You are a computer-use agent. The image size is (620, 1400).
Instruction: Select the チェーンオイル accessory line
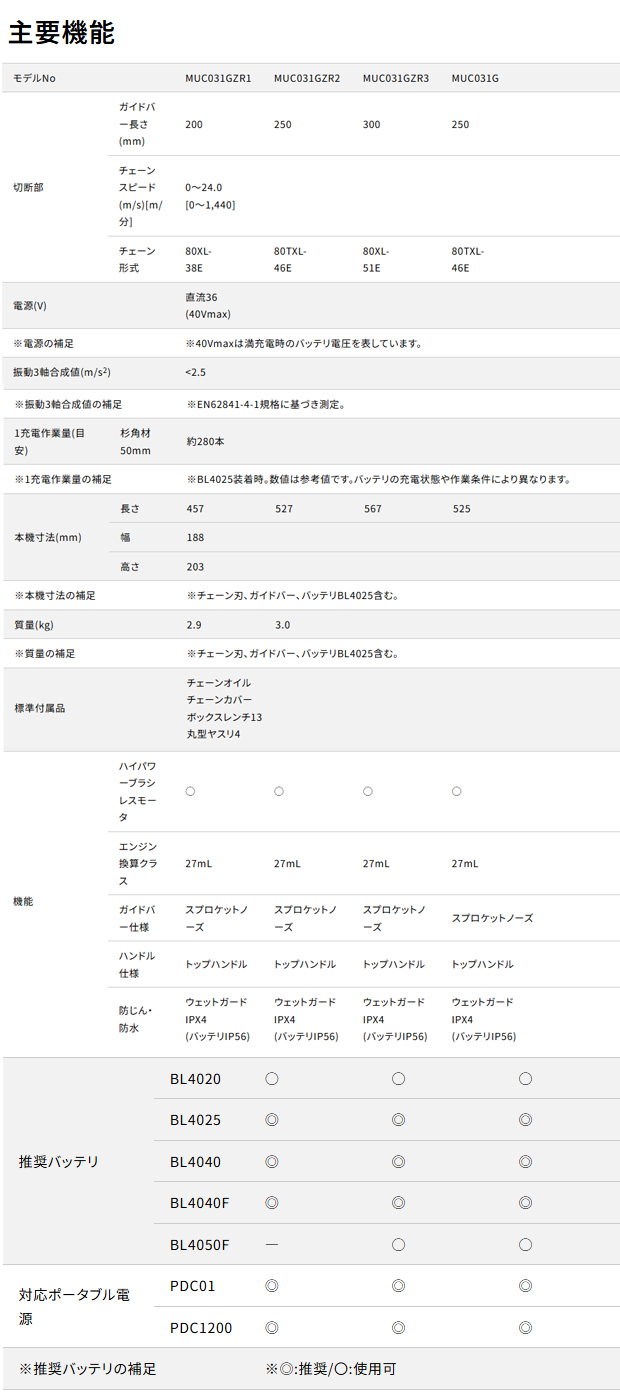point(219,682)
